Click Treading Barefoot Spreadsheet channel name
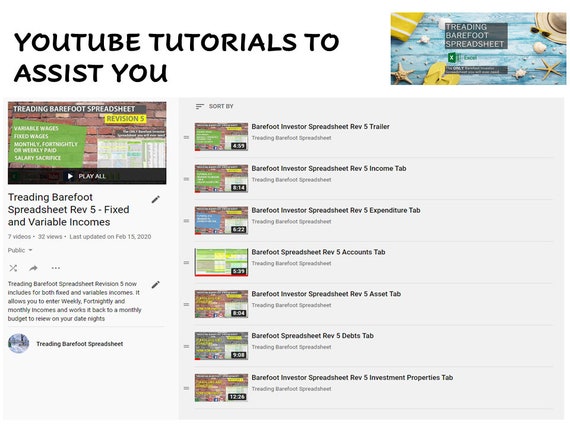Viewport: 570px width, 428px height. (80, 344)
